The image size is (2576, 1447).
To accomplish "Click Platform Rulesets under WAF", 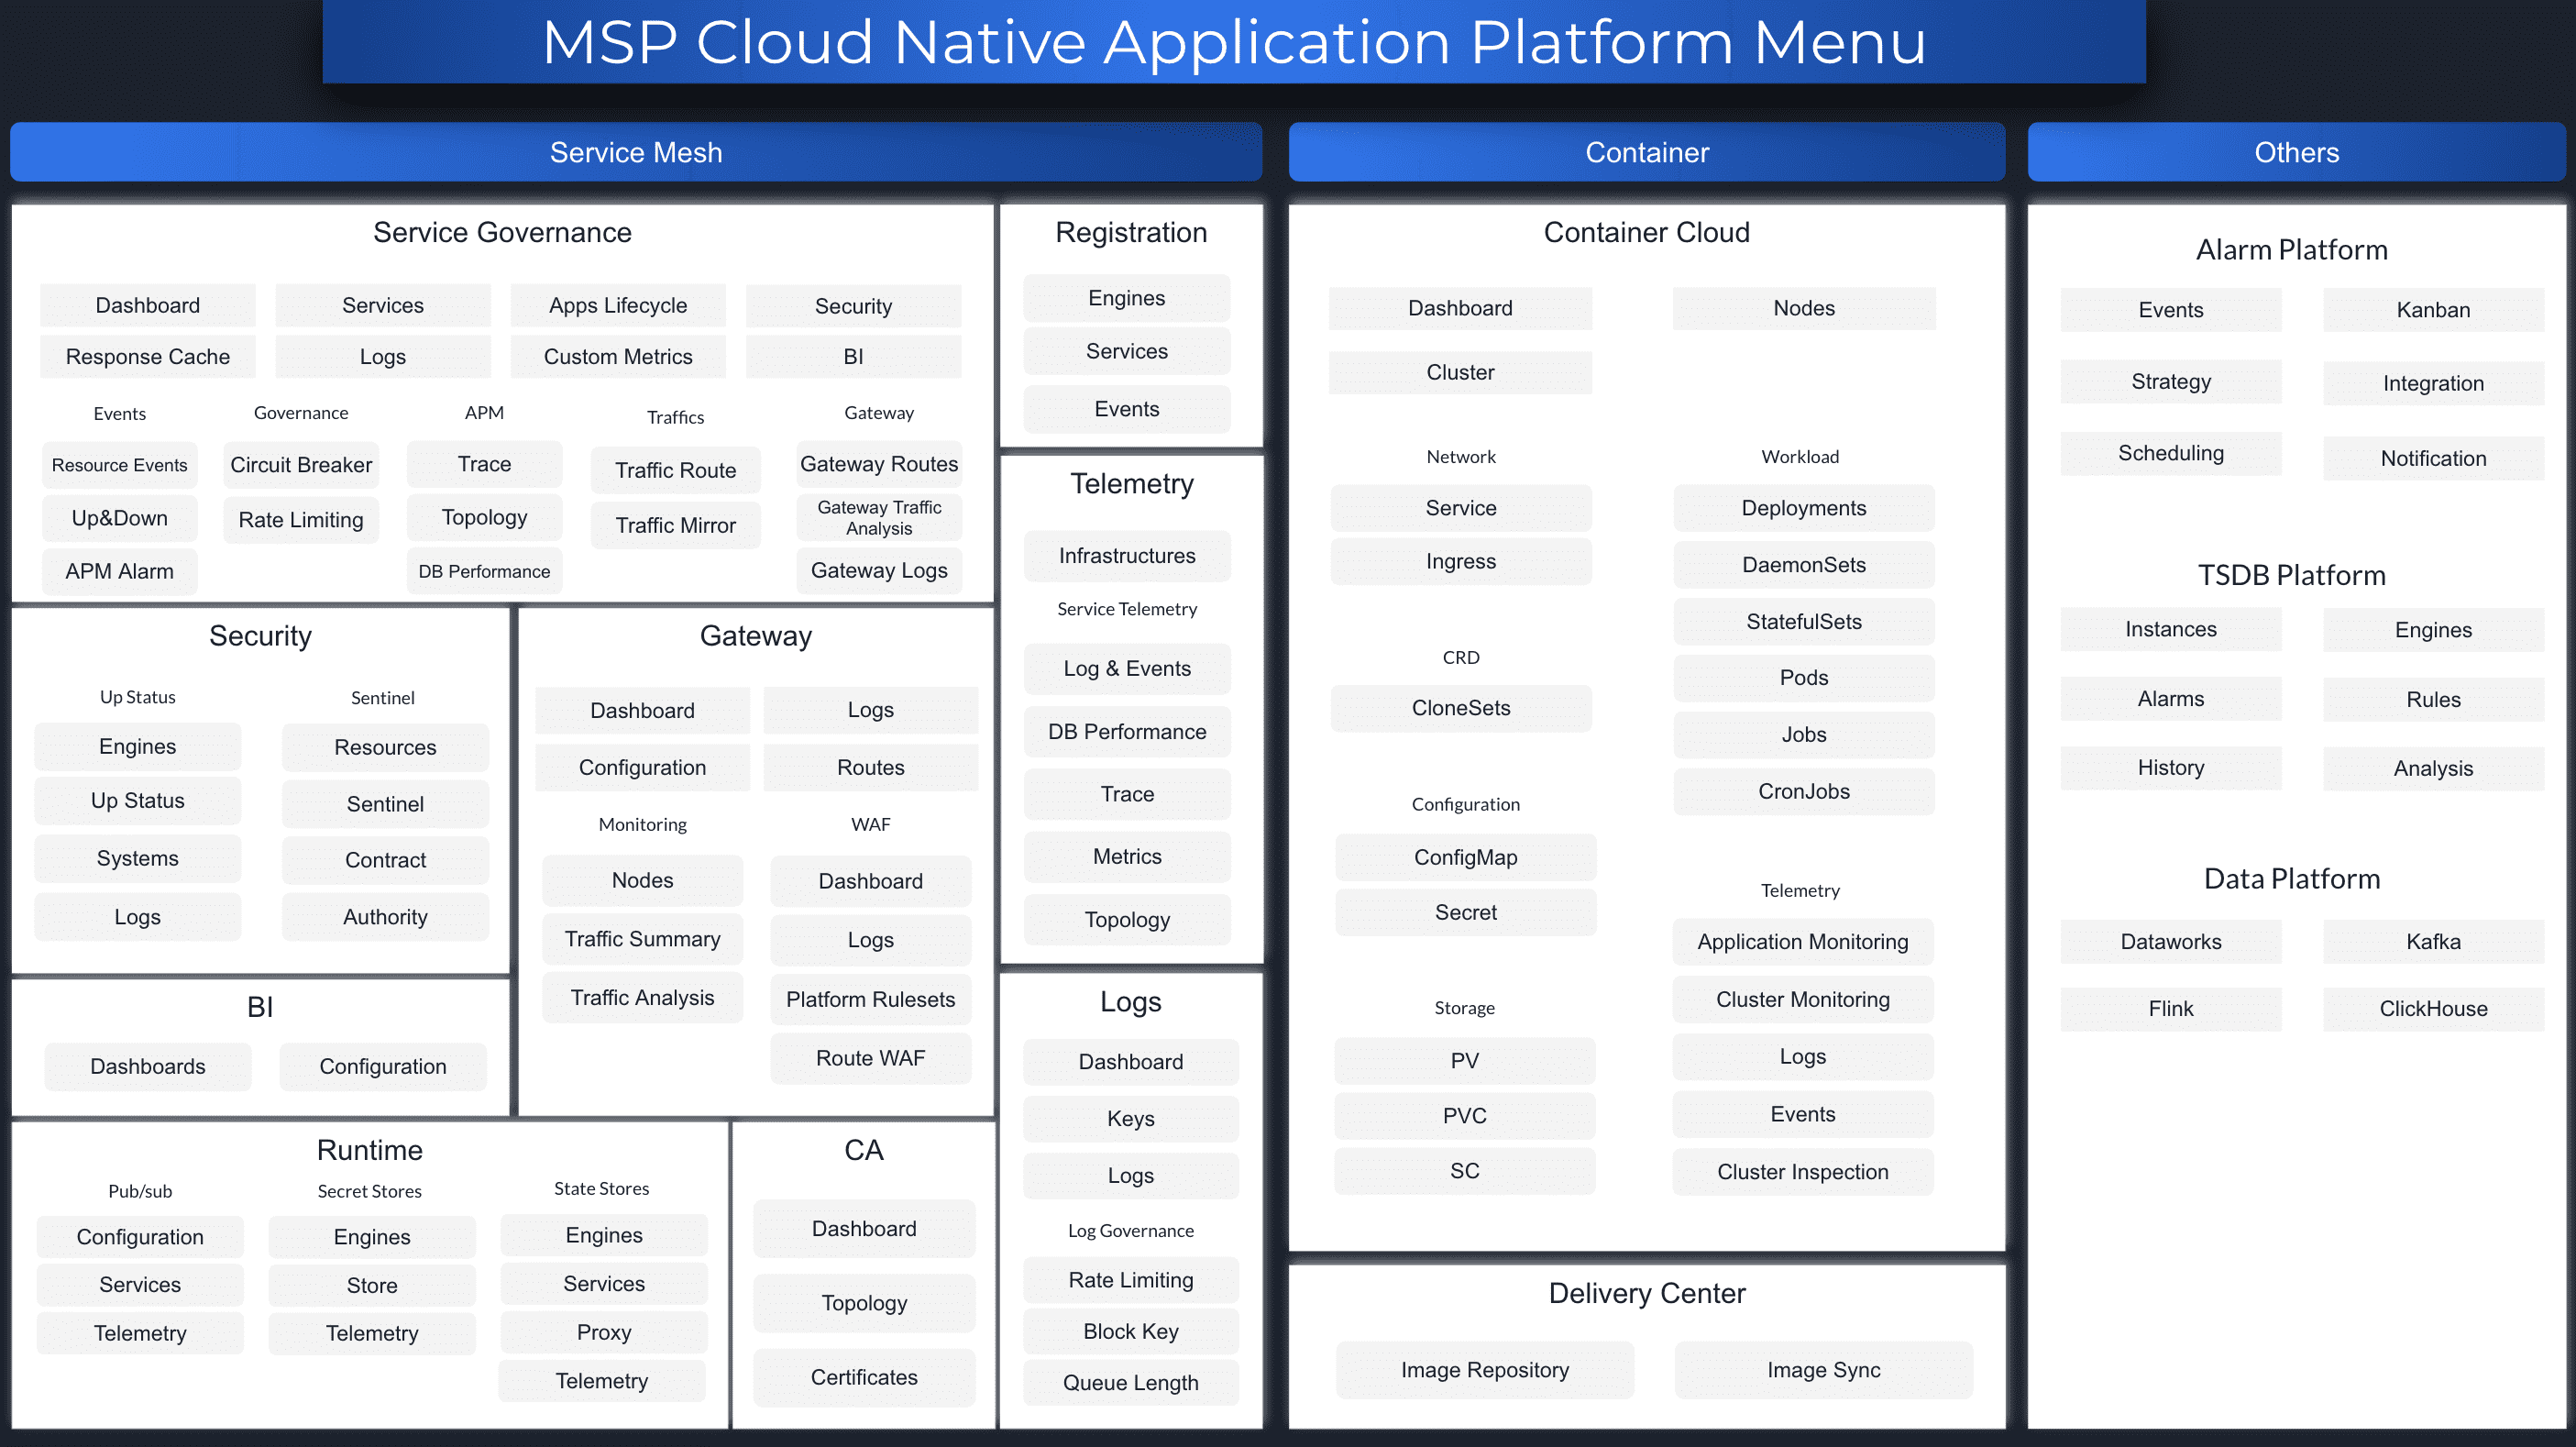I will 870,999.
